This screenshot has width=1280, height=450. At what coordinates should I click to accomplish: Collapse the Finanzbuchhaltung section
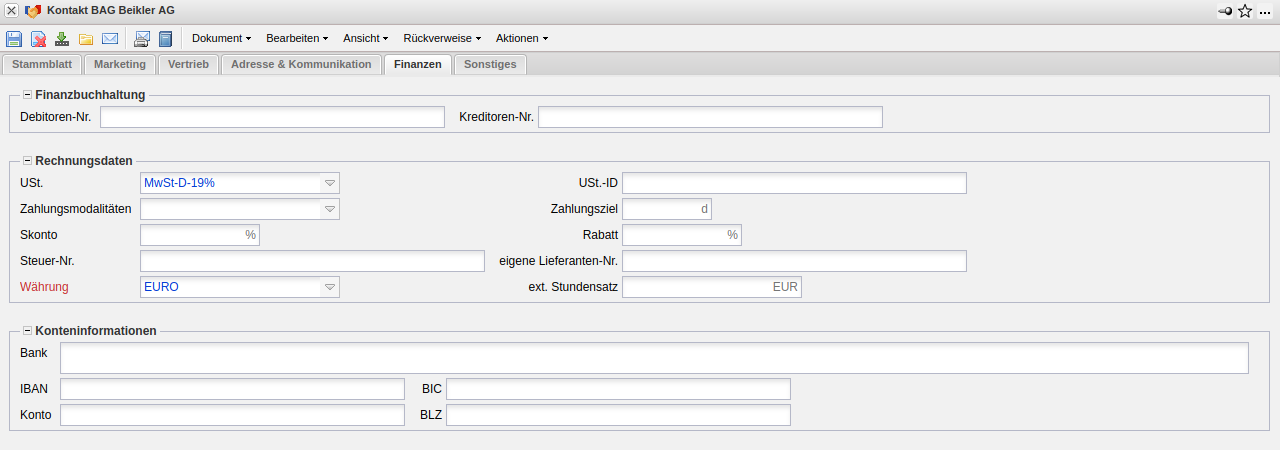coord(27,95)
